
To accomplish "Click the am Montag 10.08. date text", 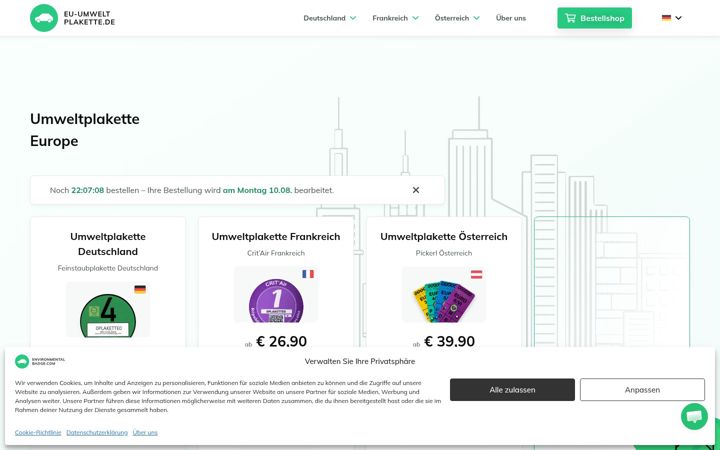I will coord(257,190).
